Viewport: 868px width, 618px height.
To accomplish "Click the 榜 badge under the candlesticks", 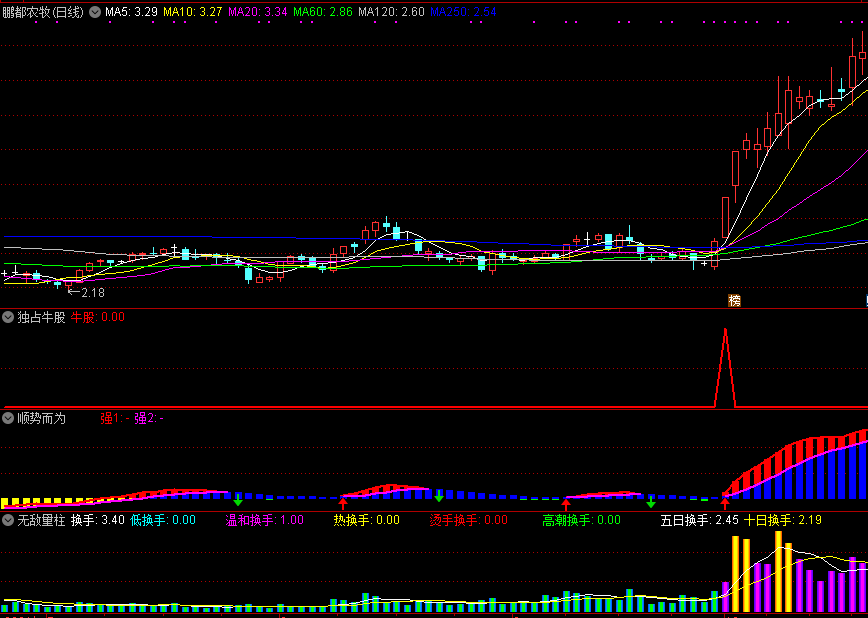I will click(734, 301).
